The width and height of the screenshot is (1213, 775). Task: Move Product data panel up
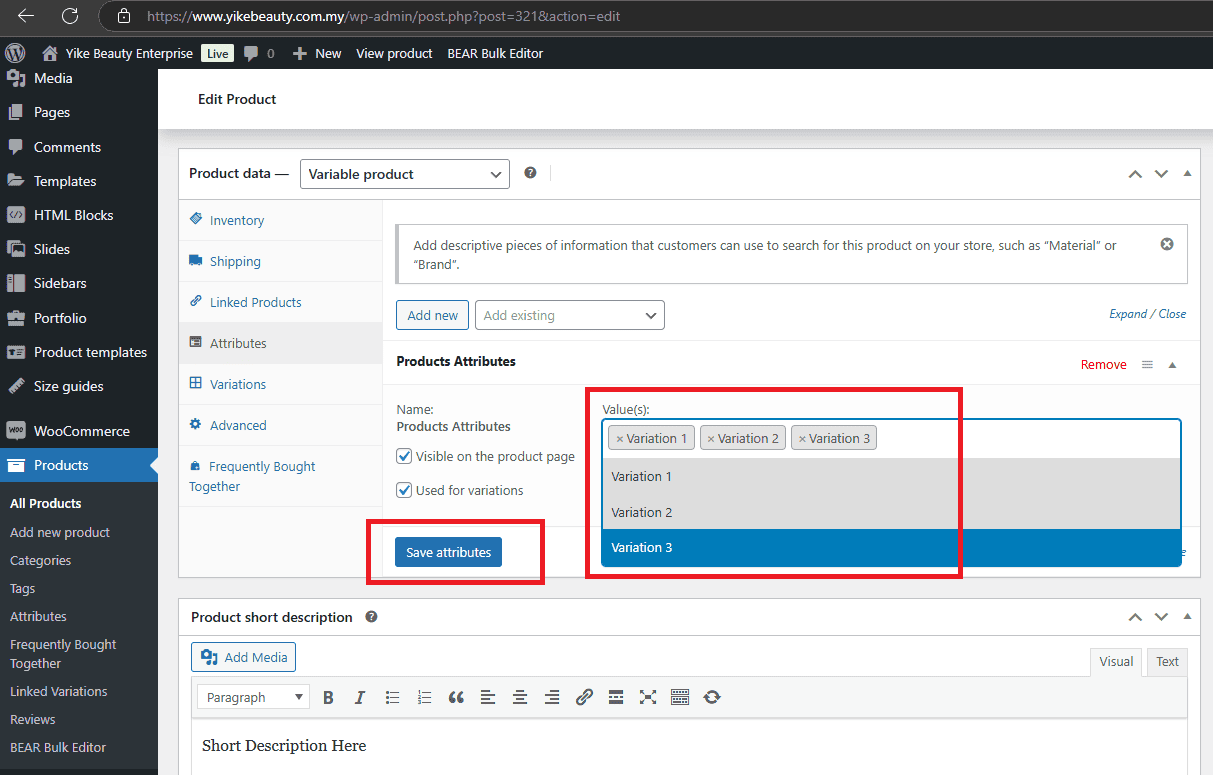pos(1135,174)
